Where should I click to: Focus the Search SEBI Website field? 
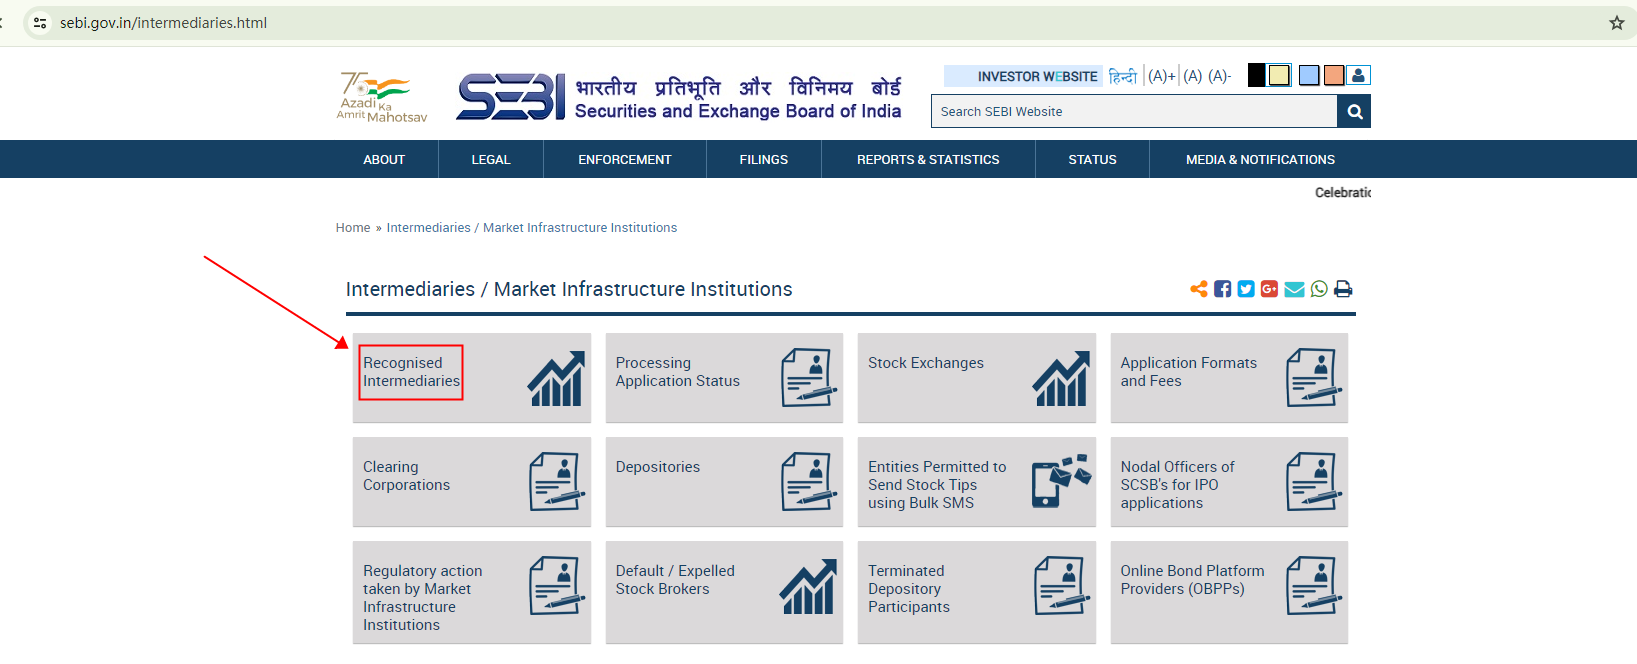pos(1134,112)
